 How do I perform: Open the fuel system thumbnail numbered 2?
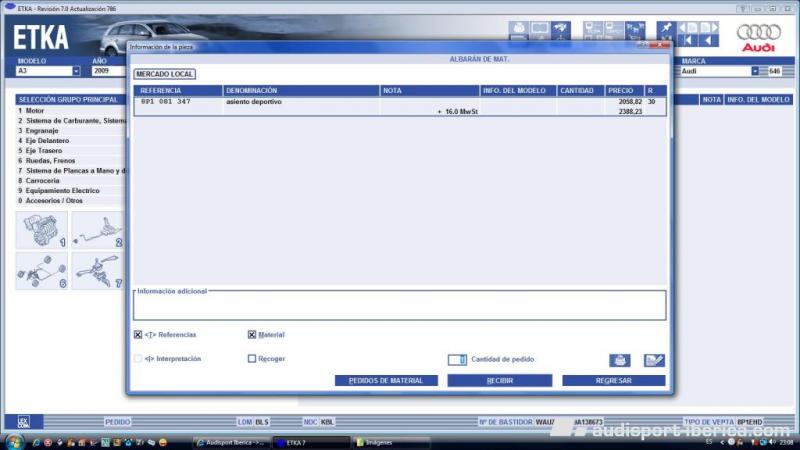pyautogui.click(x=97, y=230)
